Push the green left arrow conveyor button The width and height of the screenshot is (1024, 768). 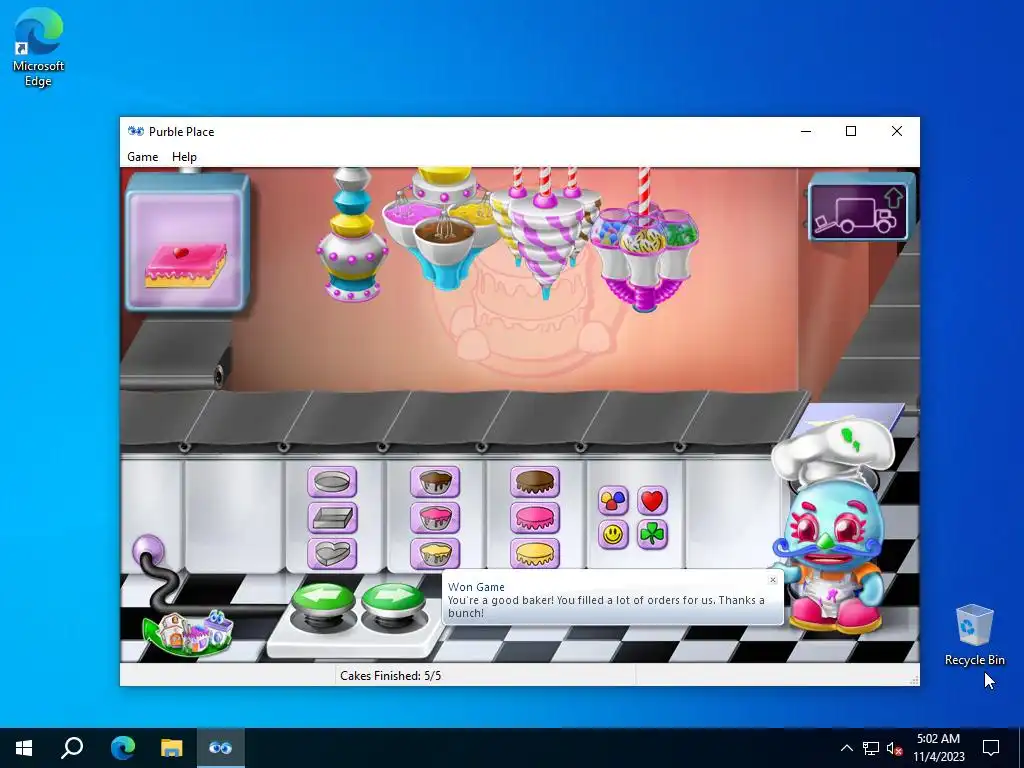[323, 600]
